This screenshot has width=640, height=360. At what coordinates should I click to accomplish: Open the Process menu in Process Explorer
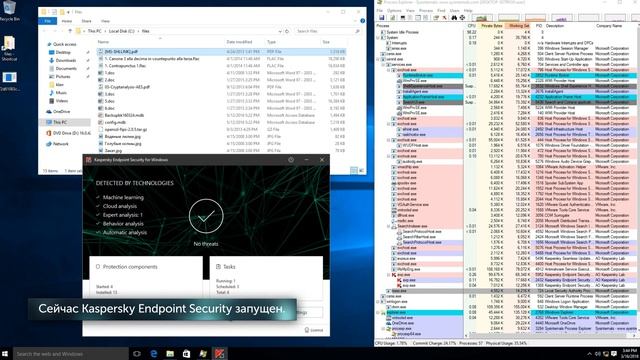tap(426, 11)
